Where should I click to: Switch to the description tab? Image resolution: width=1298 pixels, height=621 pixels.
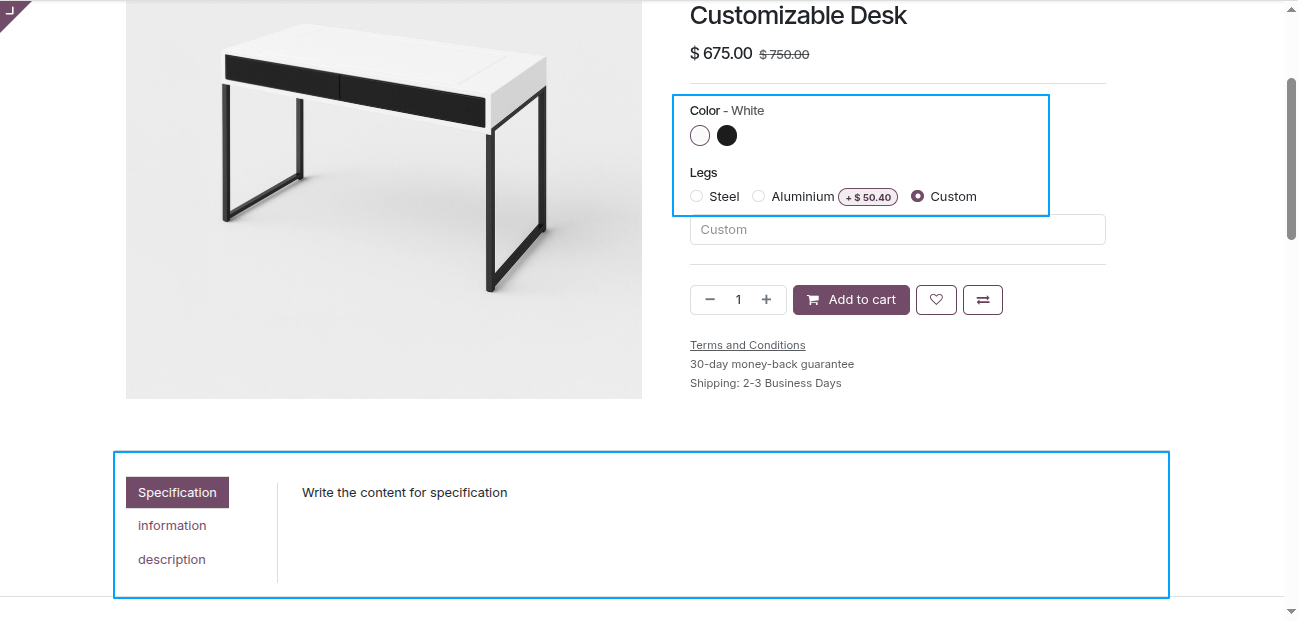coord(172,560)
